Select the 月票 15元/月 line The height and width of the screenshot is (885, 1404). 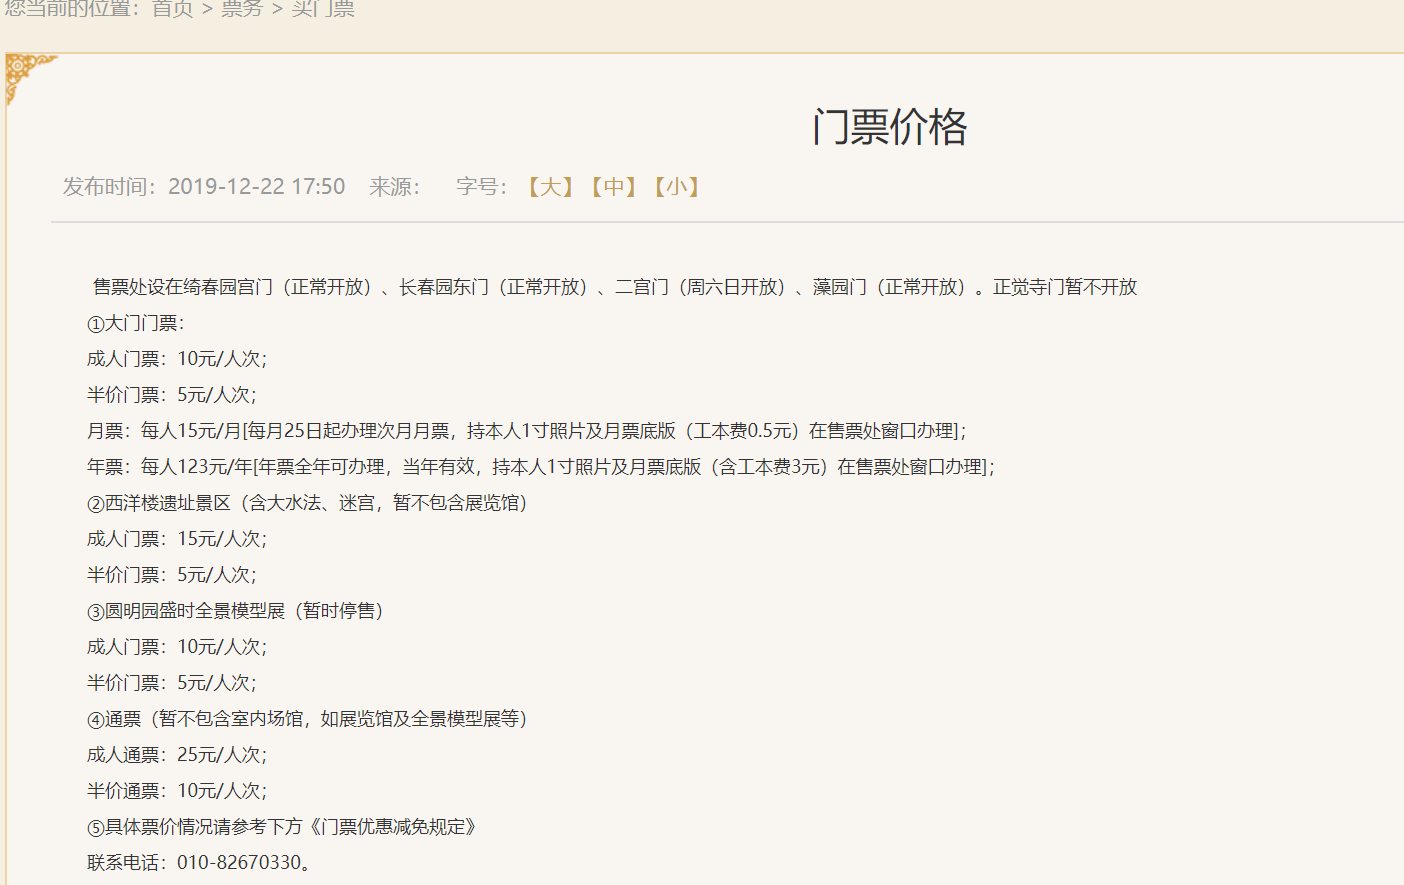pyautogui.click(x=526, y=431)
